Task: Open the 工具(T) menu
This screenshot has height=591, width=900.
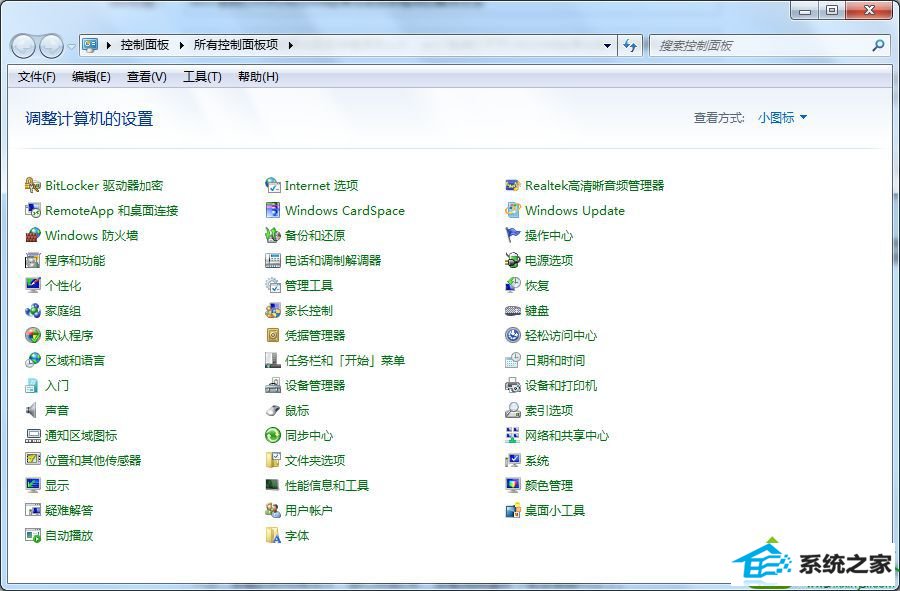Action: [x=202, y=77]
